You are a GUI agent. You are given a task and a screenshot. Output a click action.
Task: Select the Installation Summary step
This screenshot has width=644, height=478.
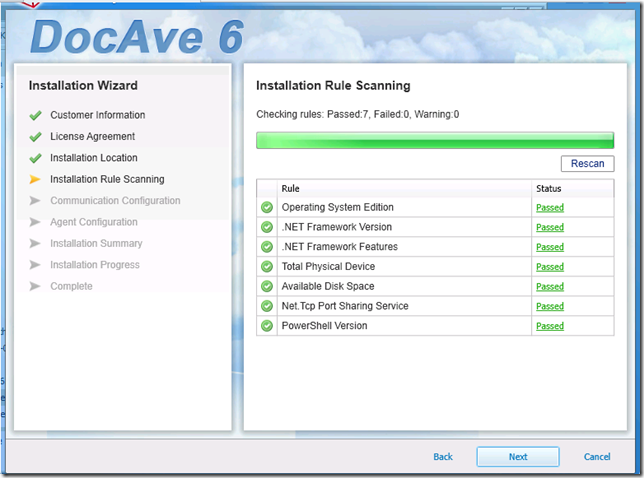pyautogui.click(x=96, y=244)
